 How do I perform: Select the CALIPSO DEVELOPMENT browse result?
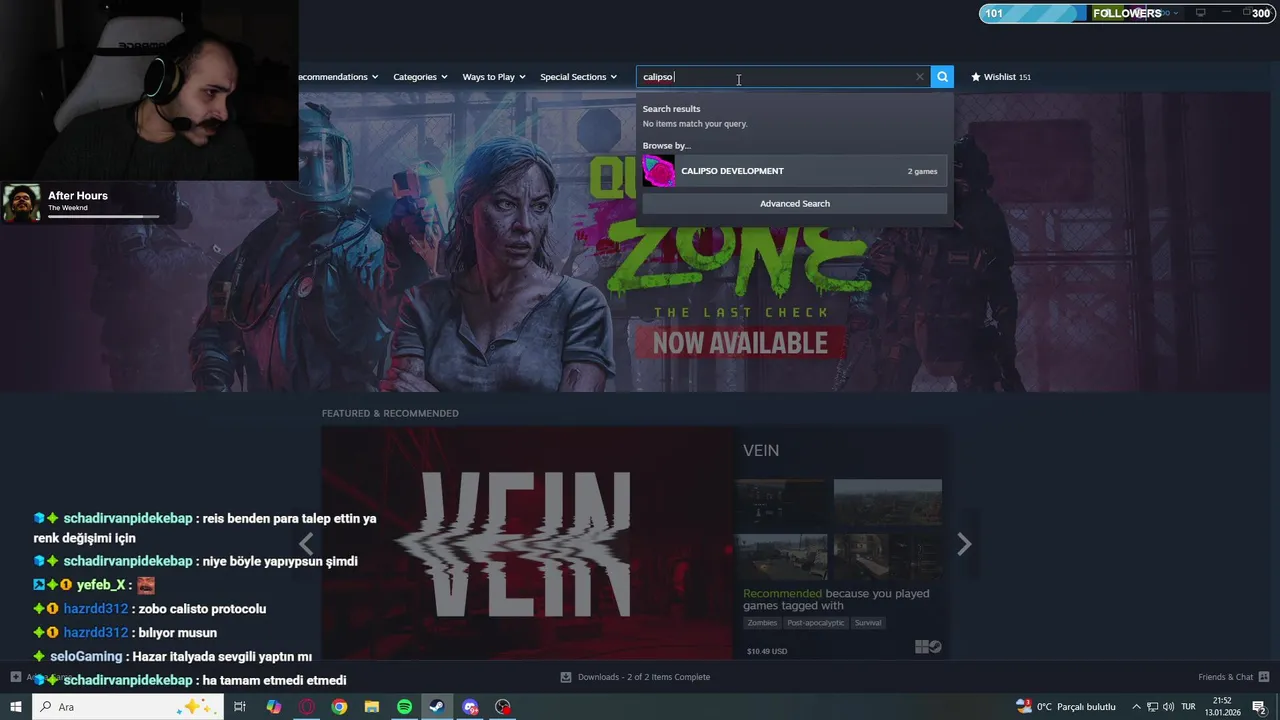coord(794,171)
